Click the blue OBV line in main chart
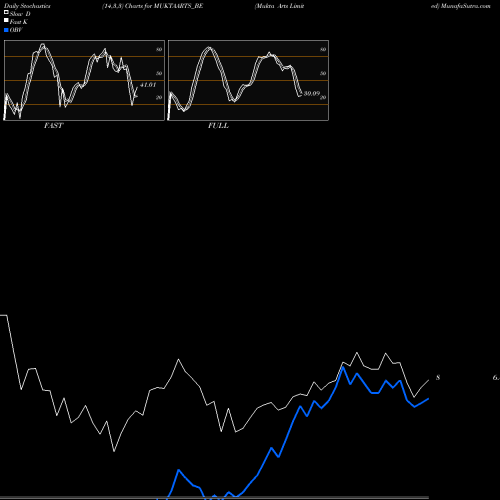Viewport: 500px width, 500px height. tap(286, 440)
